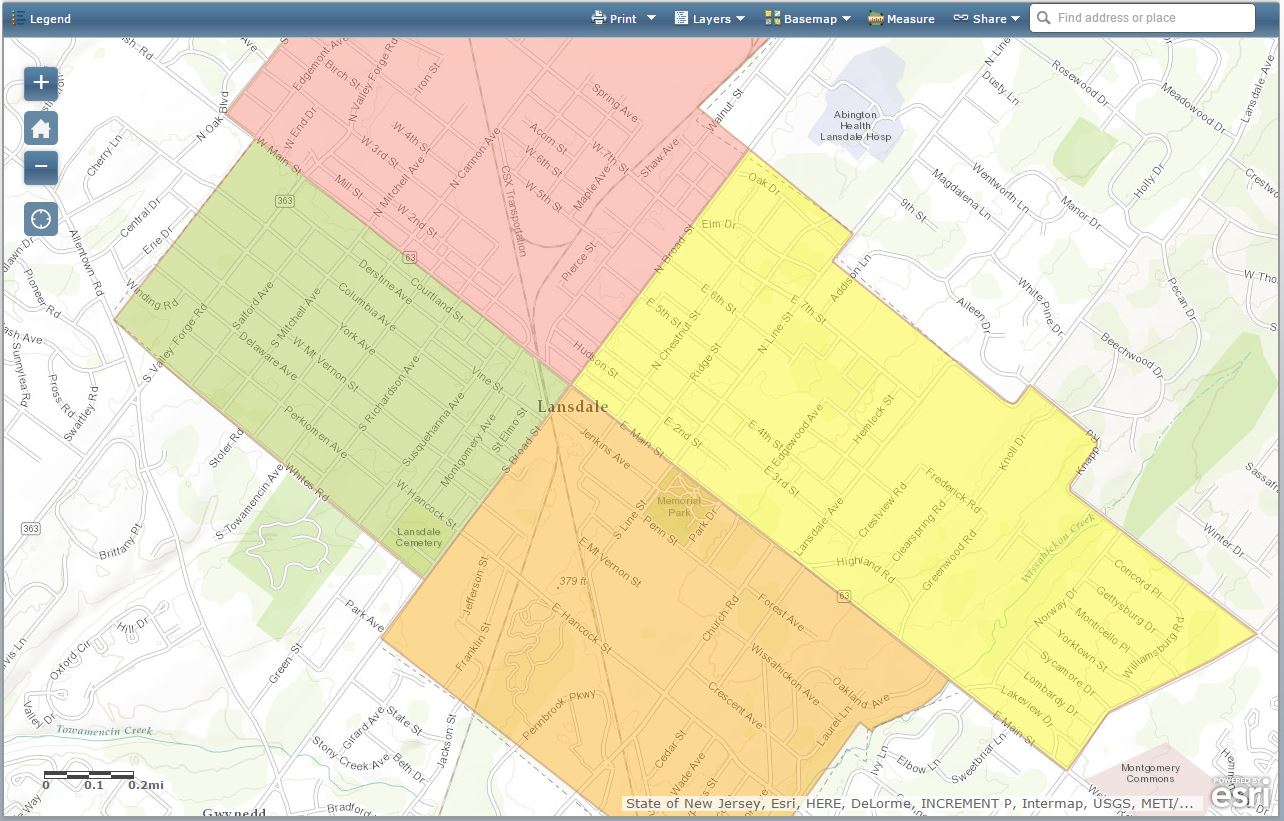Click the Forest Ave street label
The image size is (1284, 821).
(x=781, y=612)
